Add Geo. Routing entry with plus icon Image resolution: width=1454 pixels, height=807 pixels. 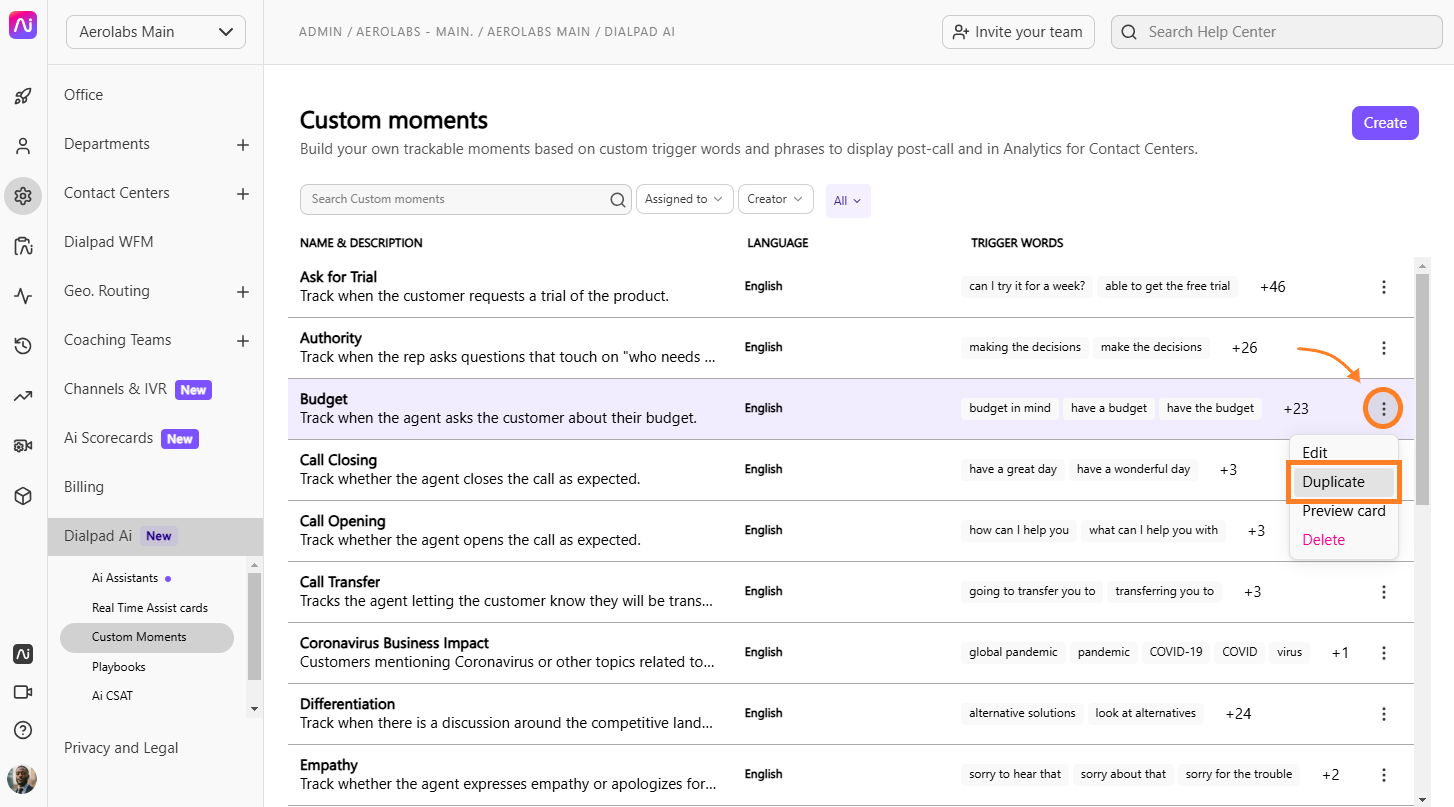point(243,292)
